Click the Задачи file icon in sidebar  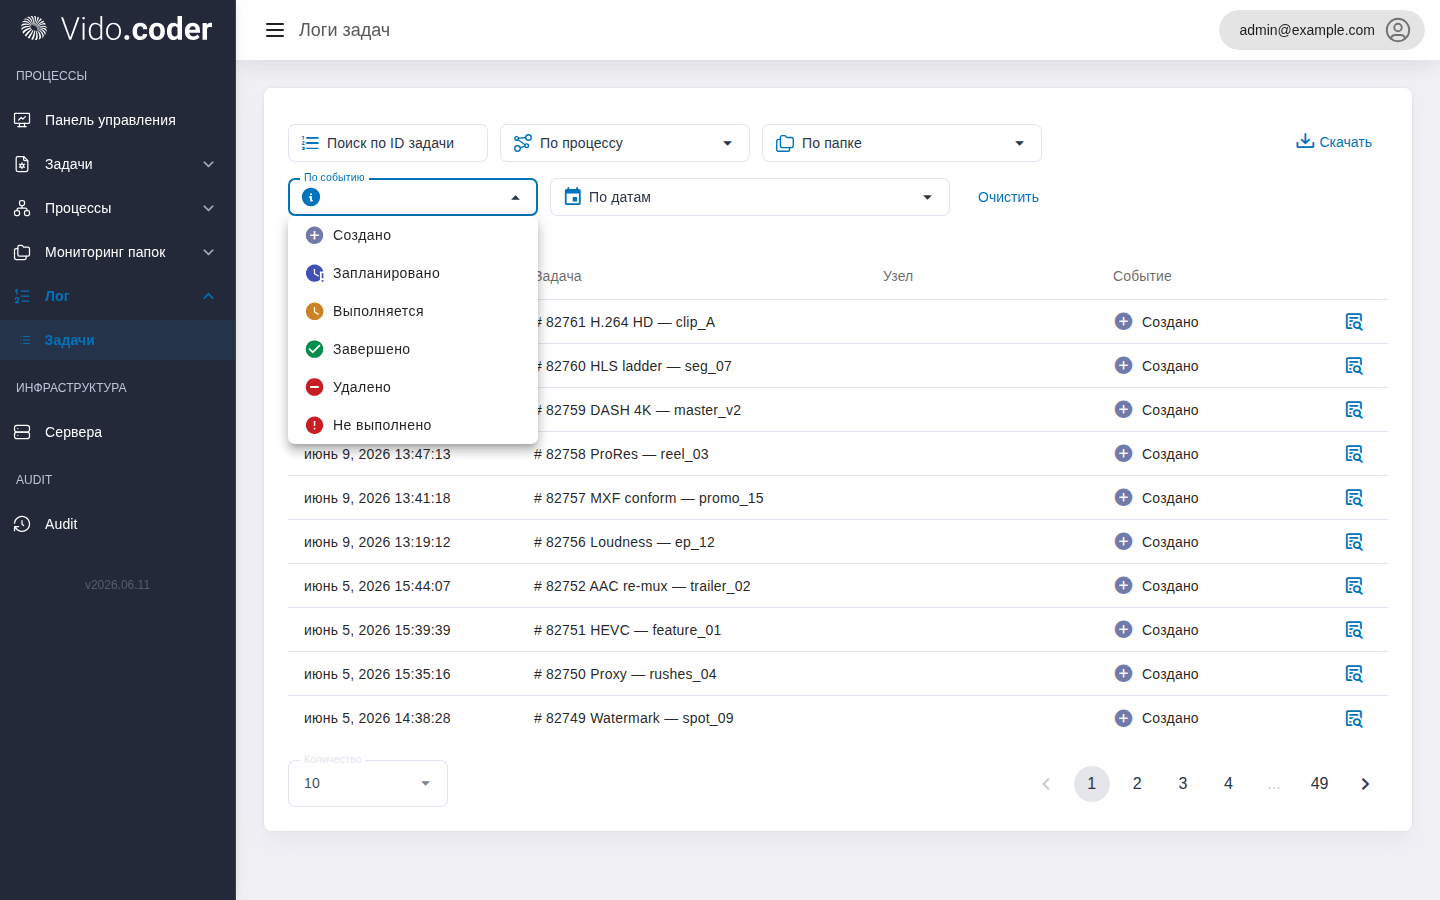click(x=22, y=164)
